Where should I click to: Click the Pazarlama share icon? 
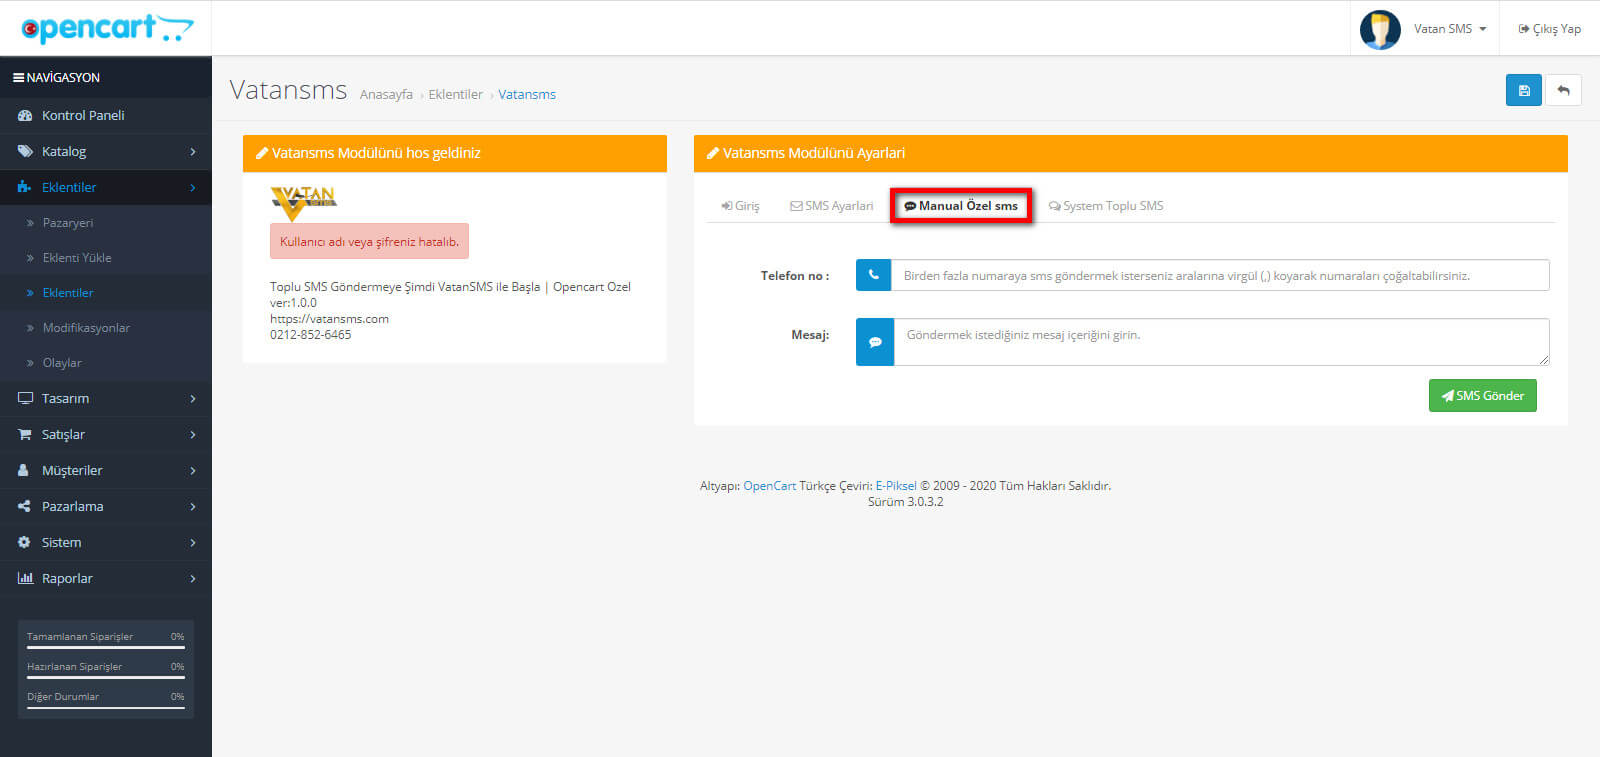point(24,506)
